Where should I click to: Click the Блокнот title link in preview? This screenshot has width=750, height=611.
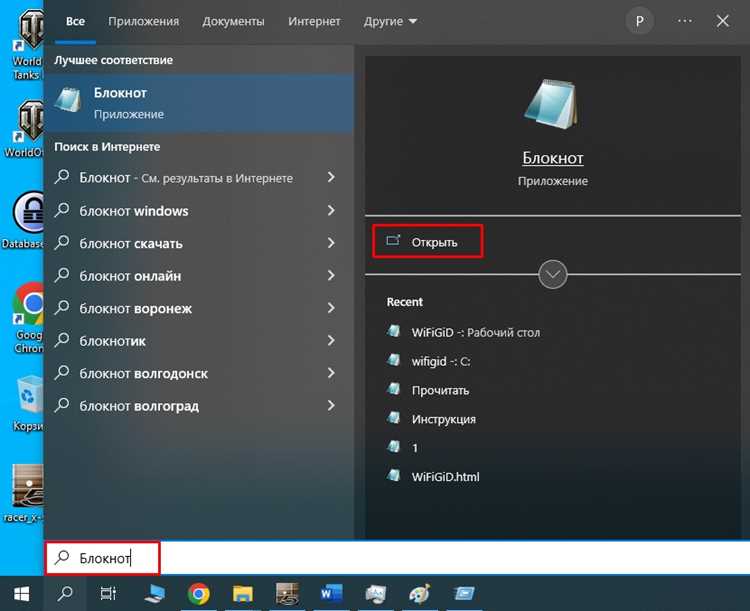pyautogui.click(x=552, y=158)
